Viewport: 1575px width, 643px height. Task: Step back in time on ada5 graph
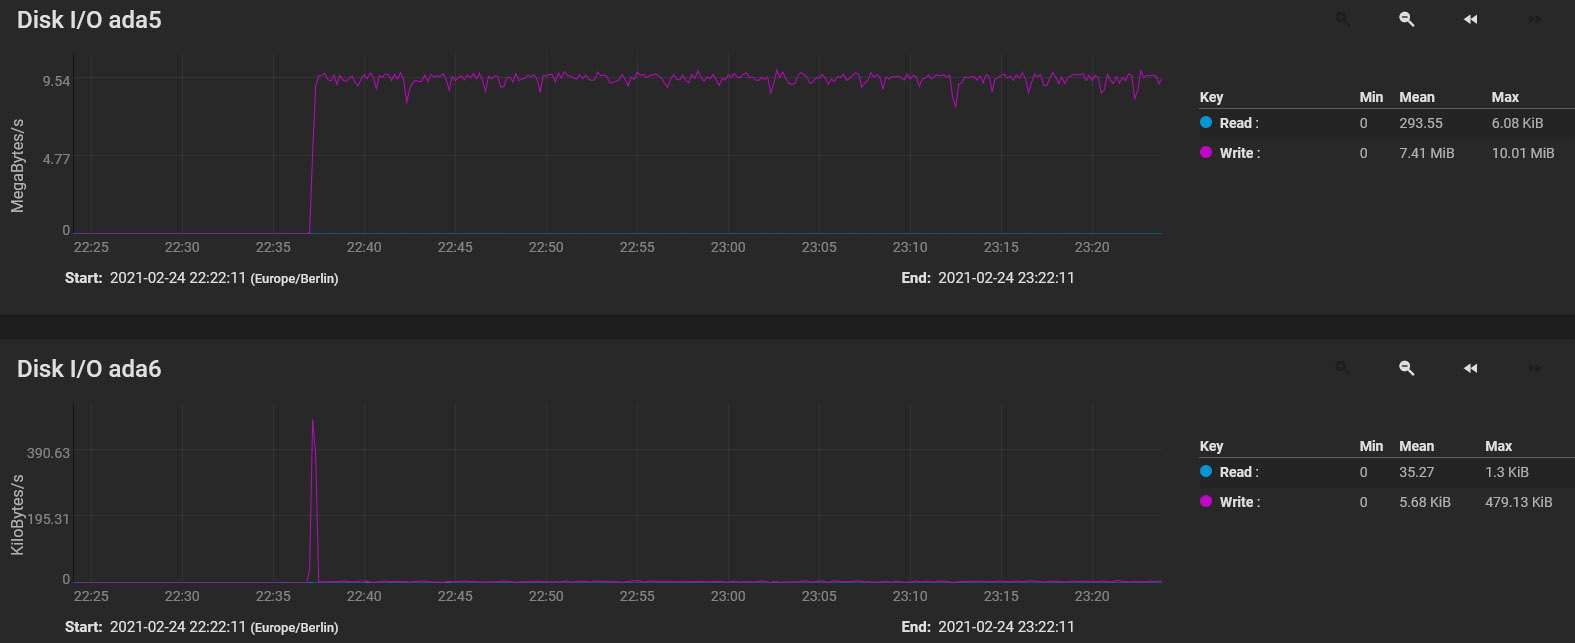point(1470,19)
